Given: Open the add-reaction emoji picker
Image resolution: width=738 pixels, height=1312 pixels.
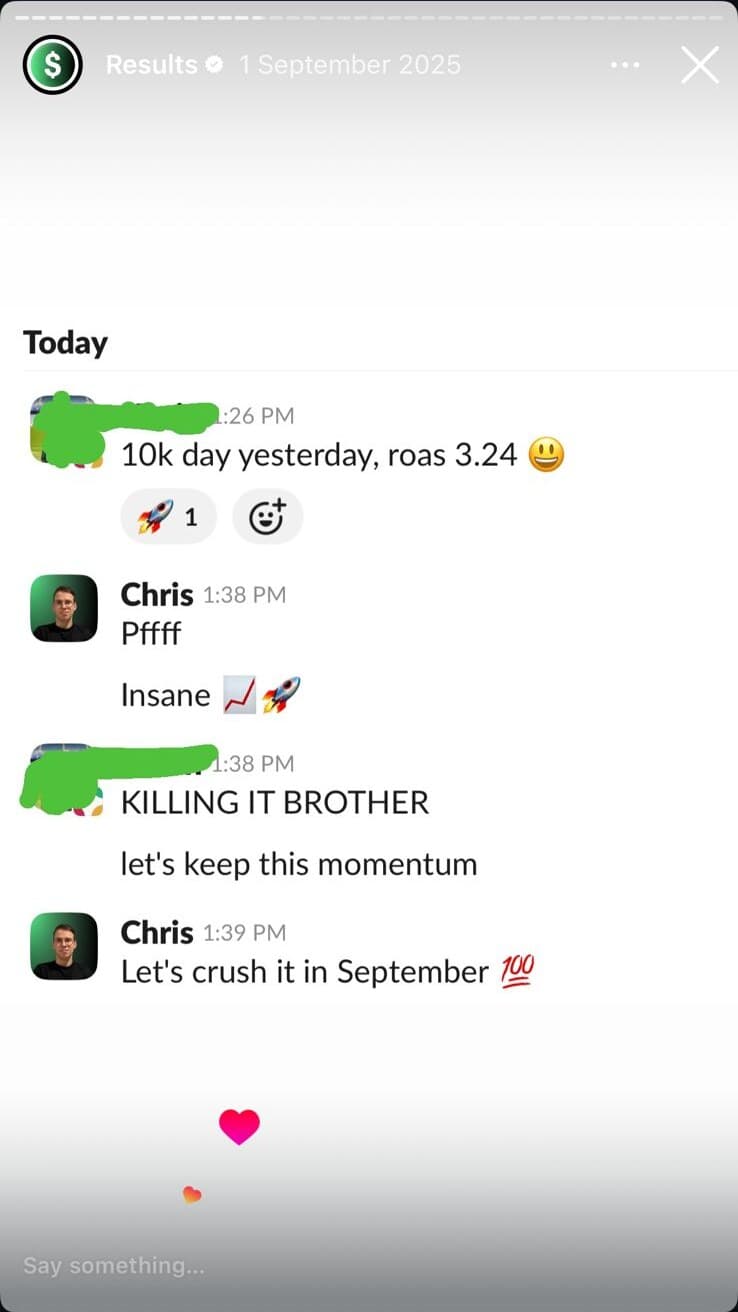Looking at the screenshot, I should 267,516.
